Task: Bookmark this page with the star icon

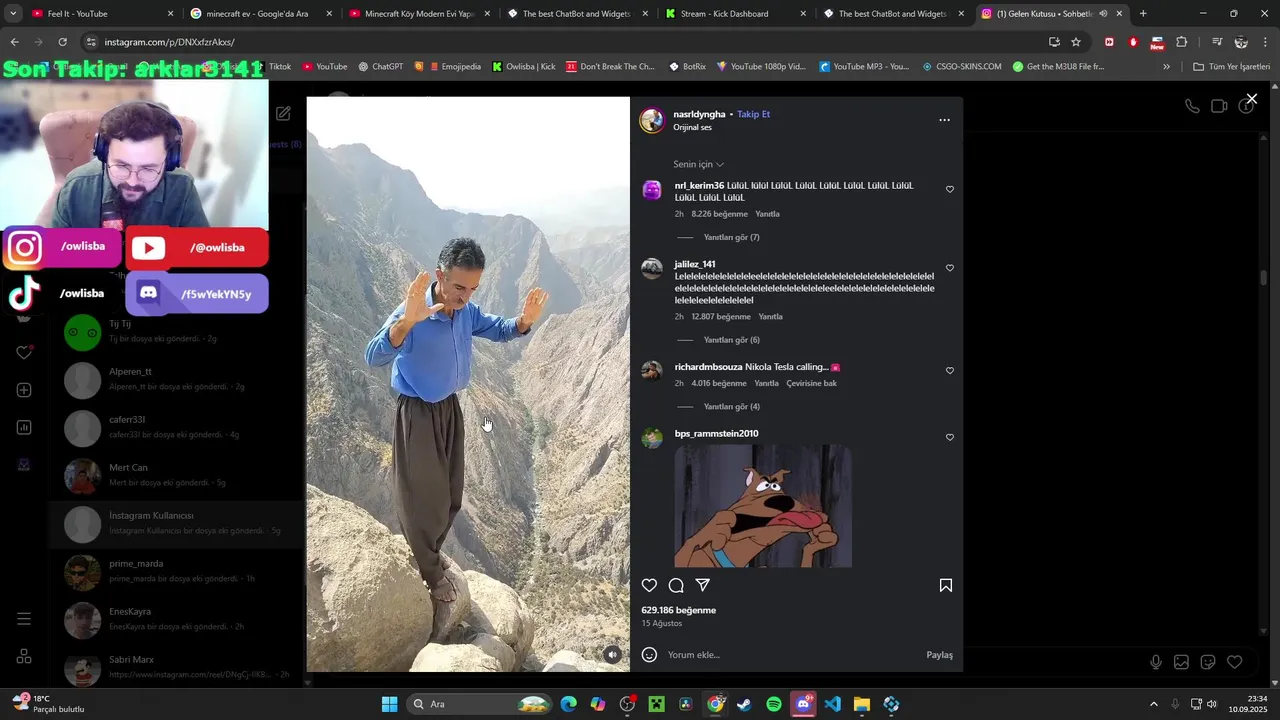Action: [1076, 42]
